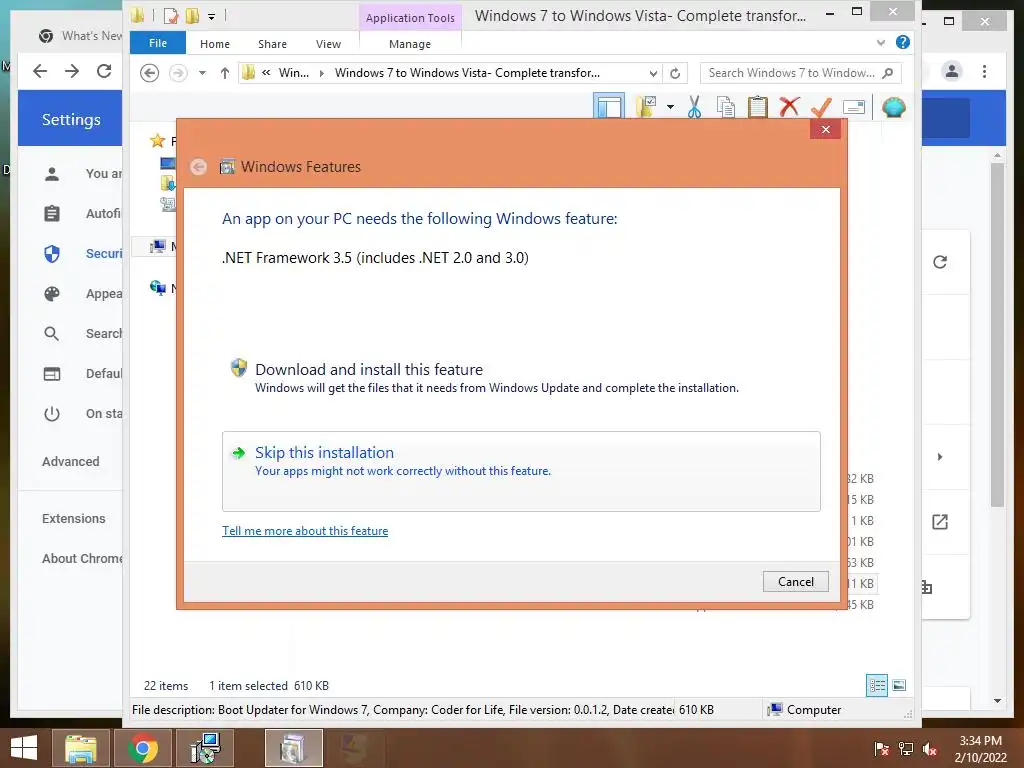1024x768 pixels.
Task: Click the Back arrow in Windows Features dialog
Action: tap(199, 167)
